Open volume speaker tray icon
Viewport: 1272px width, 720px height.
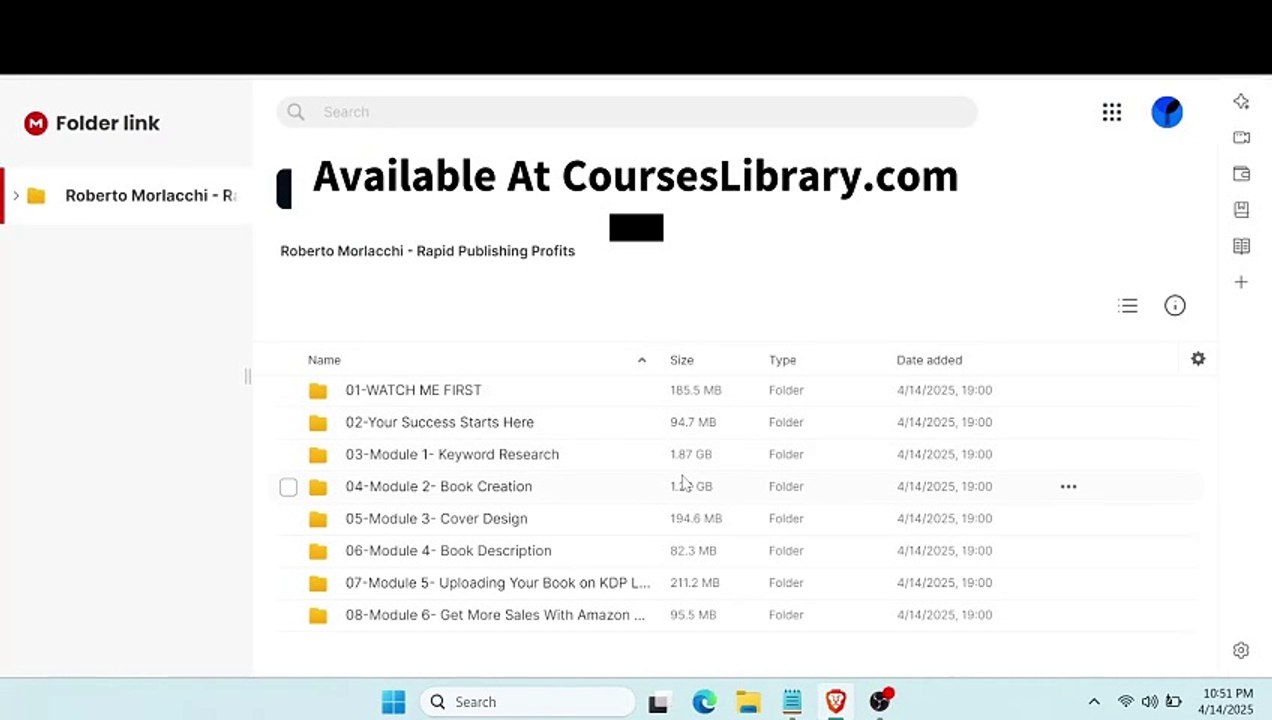tap(1150, 702)
